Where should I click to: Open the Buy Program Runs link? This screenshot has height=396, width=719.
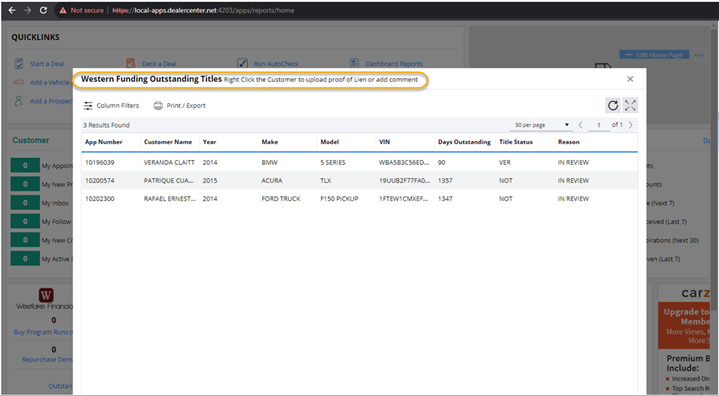pos(43,332)
